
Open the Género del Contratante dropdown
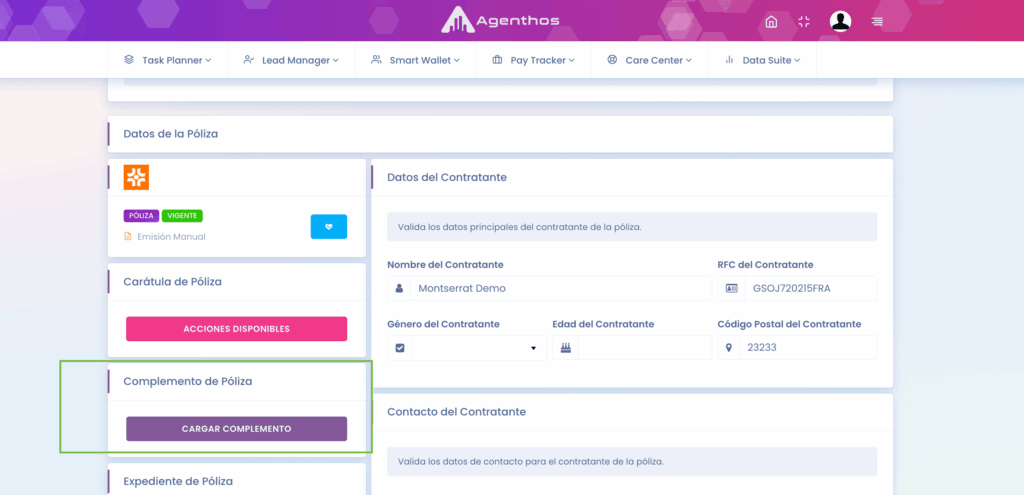click(x=479, y=347)
